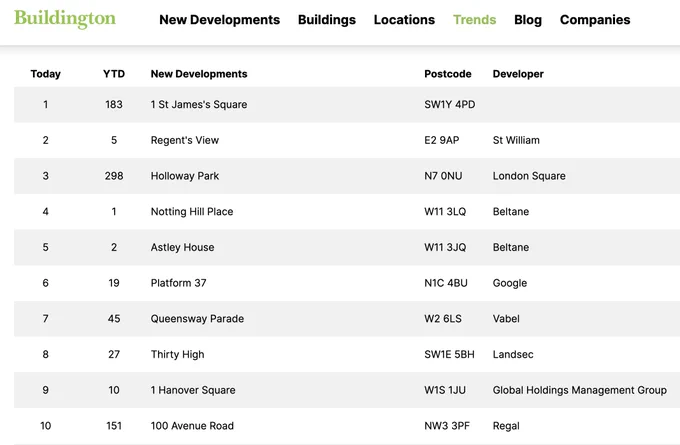Click developer Google
This screenshot has width=680, height=445.
pos(510,283)
